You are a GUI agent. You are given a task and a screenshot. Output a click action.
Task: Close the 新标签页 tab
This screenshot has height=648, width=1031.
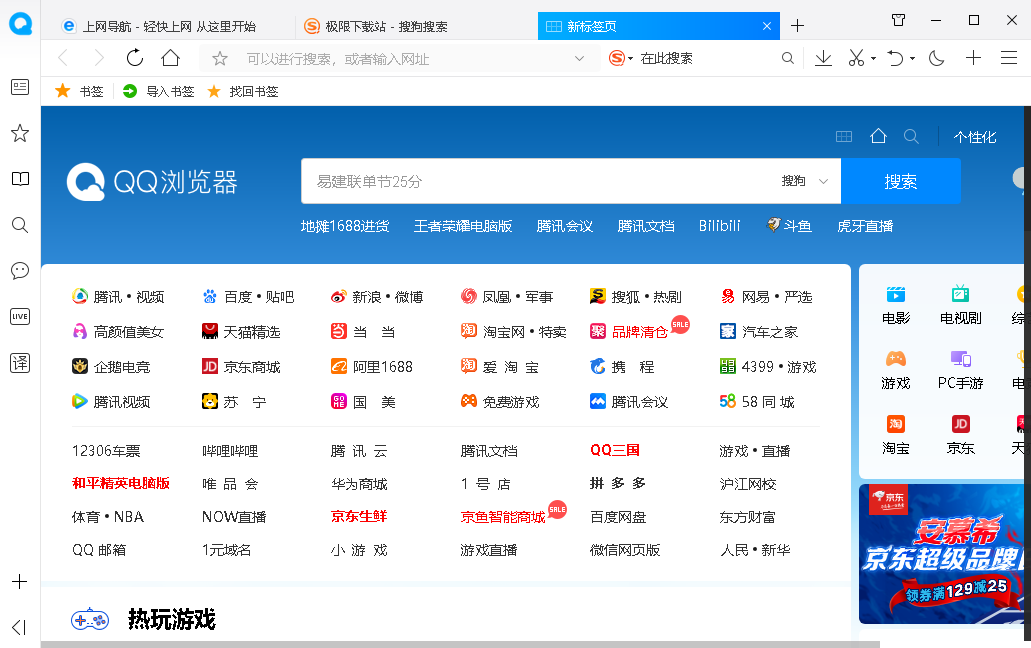[x=767, y=26]
